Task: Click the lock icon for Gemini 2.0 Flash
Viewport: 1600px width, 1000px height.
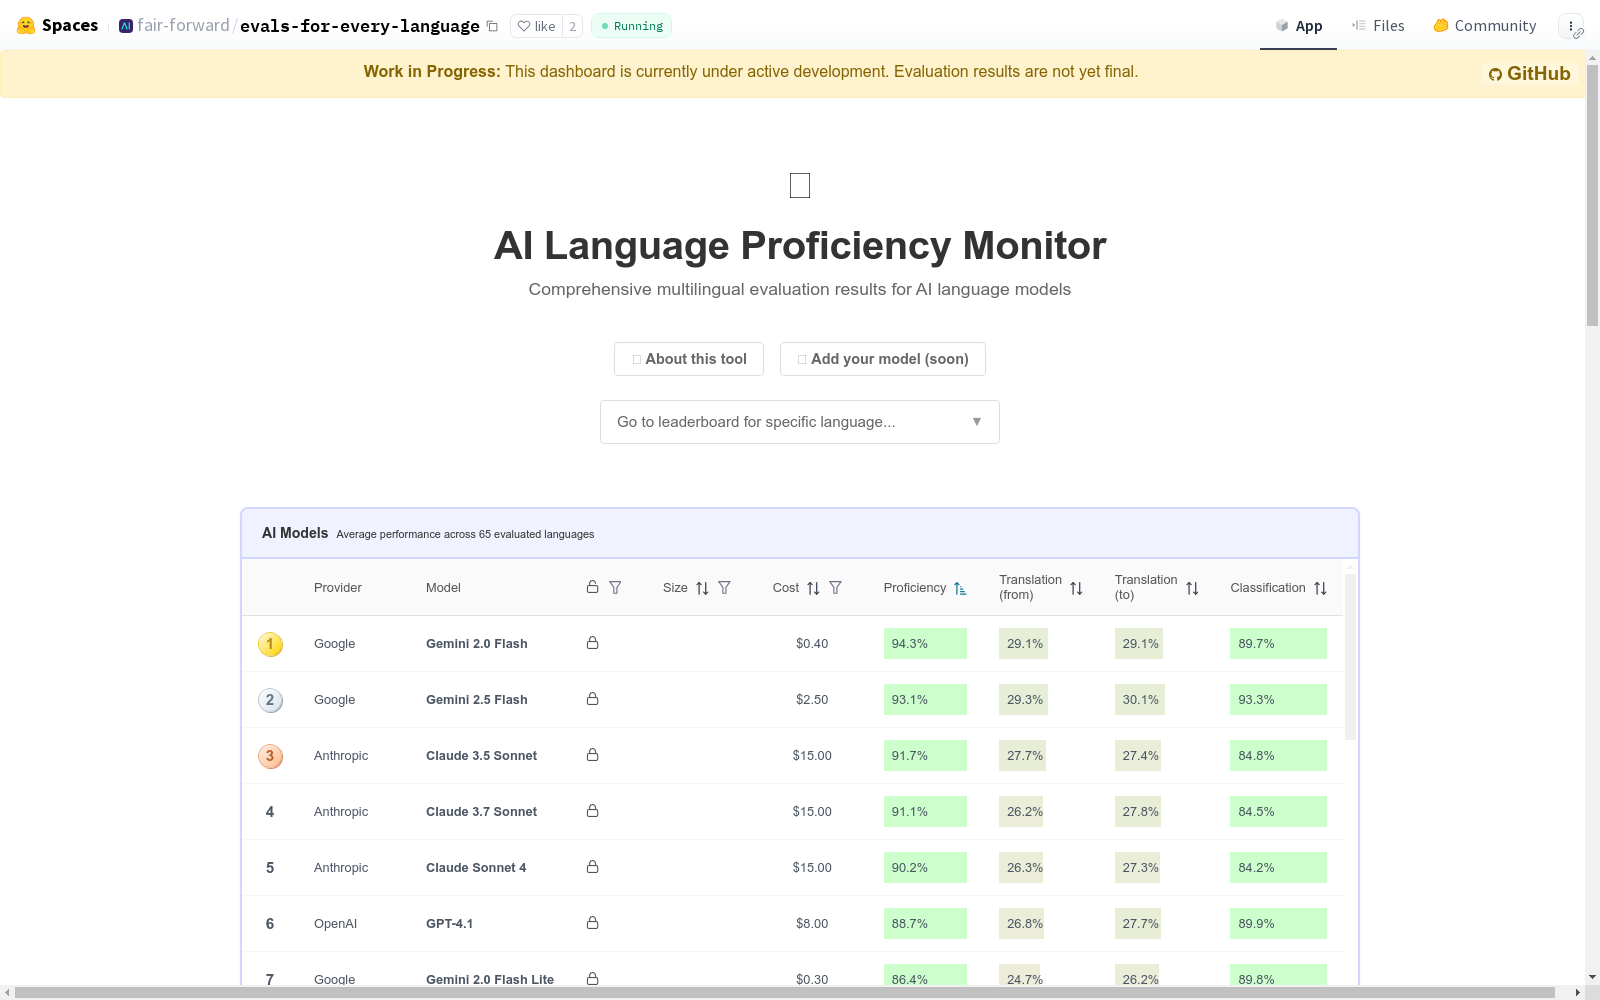Action: point(592,643)
